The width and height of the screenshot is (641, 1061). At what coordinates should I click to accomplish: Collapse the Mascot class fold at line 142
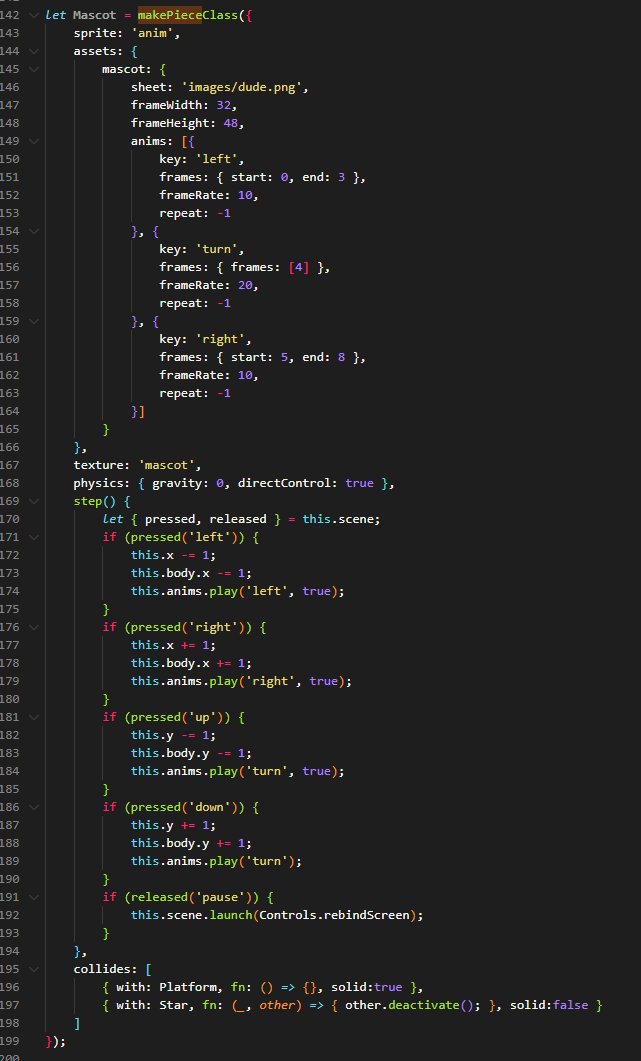point(35,18)
